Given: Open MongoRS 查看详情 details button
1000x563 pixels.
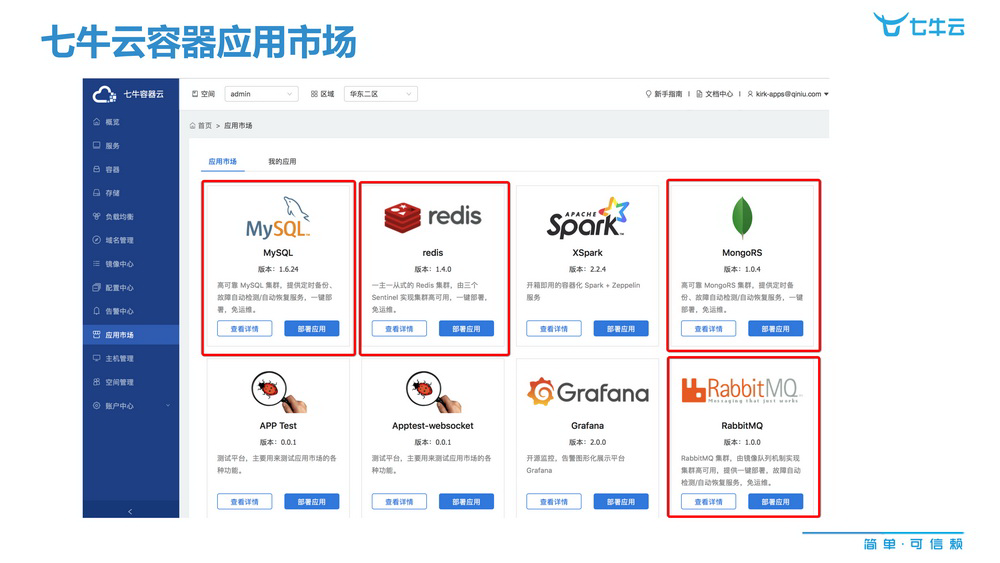Looking at the screenshot, I should [x=709, y=328].
